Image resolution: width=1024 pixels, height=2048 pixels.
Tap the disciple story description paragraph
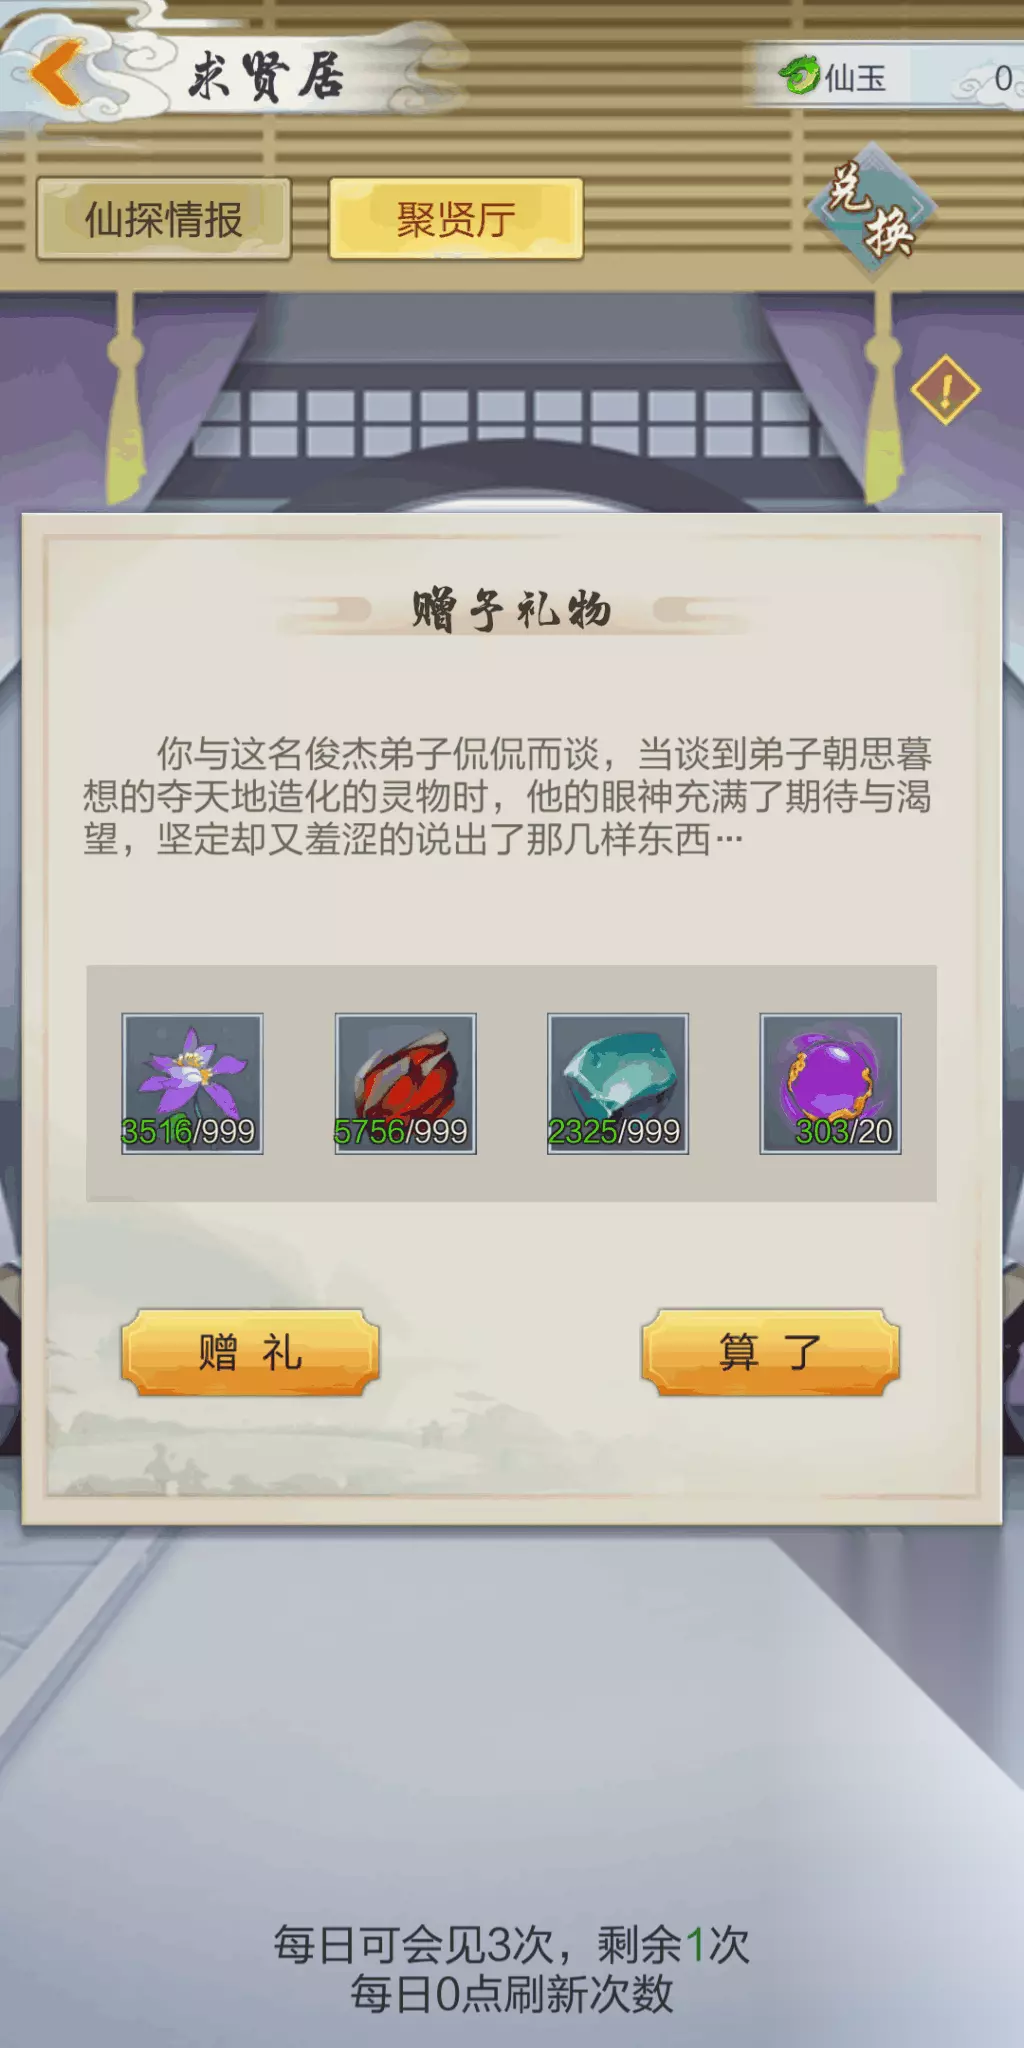tap(508, 797)
